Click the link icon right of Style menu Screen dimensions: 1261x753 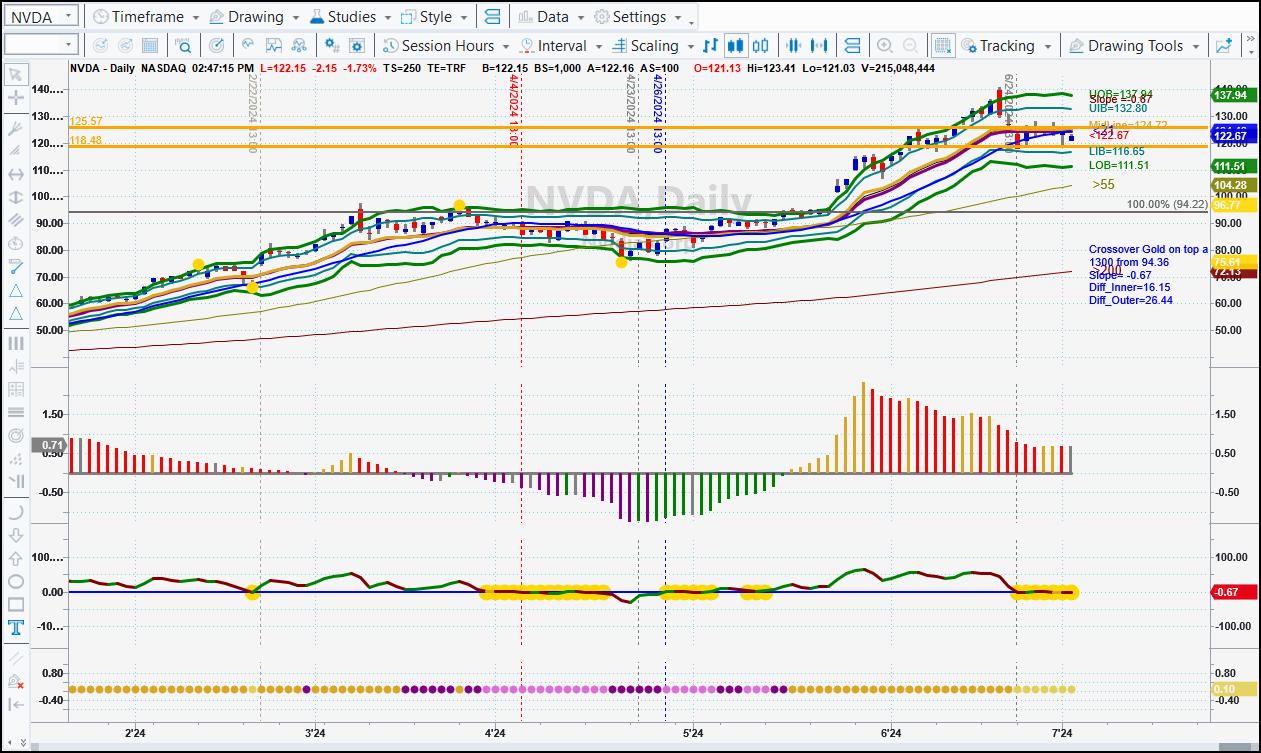491,17
